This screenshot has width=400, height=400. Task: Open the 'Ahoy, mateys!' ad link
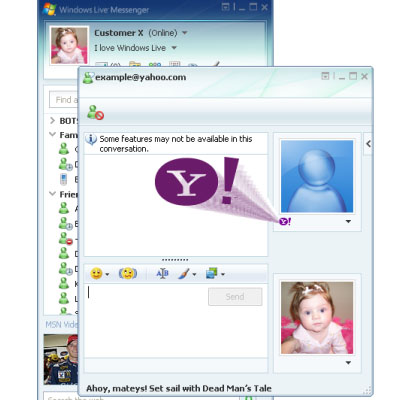coord(179,388)
